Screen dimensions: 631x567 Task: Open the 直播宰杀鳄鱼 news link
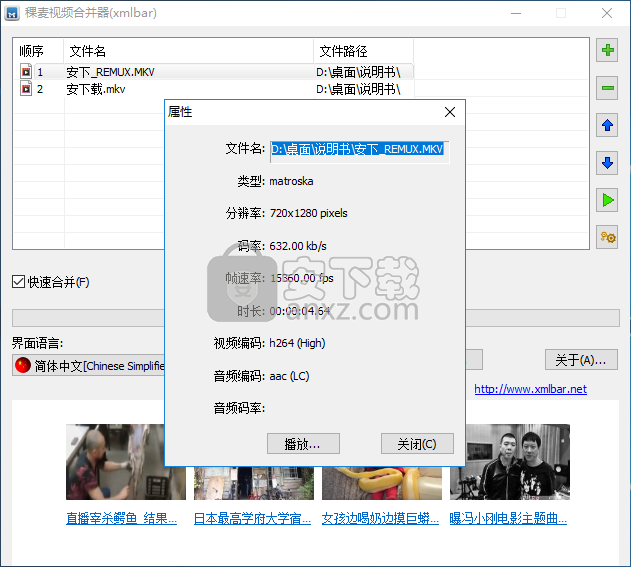tap(122, 518)
